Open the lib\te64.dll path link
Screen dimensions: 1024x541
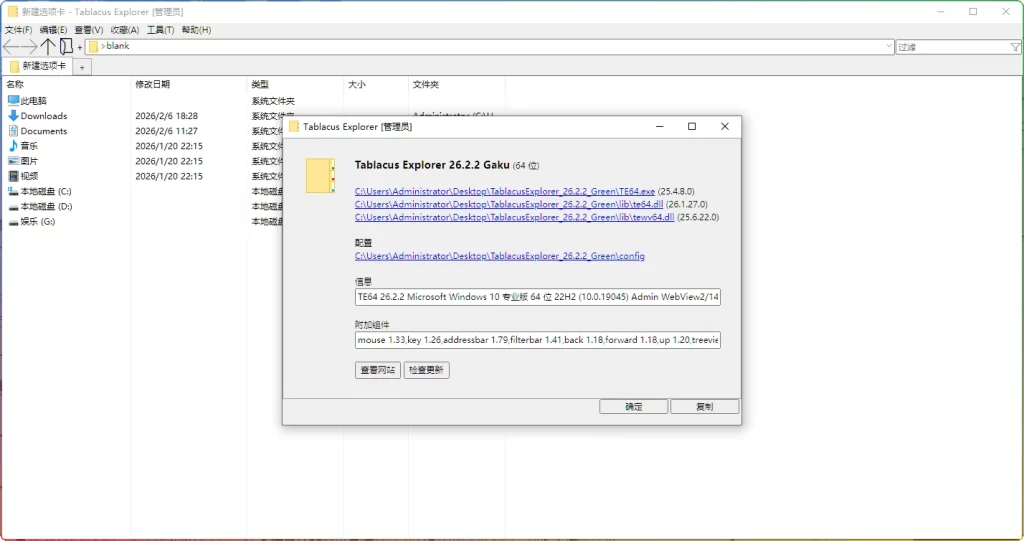509,205
